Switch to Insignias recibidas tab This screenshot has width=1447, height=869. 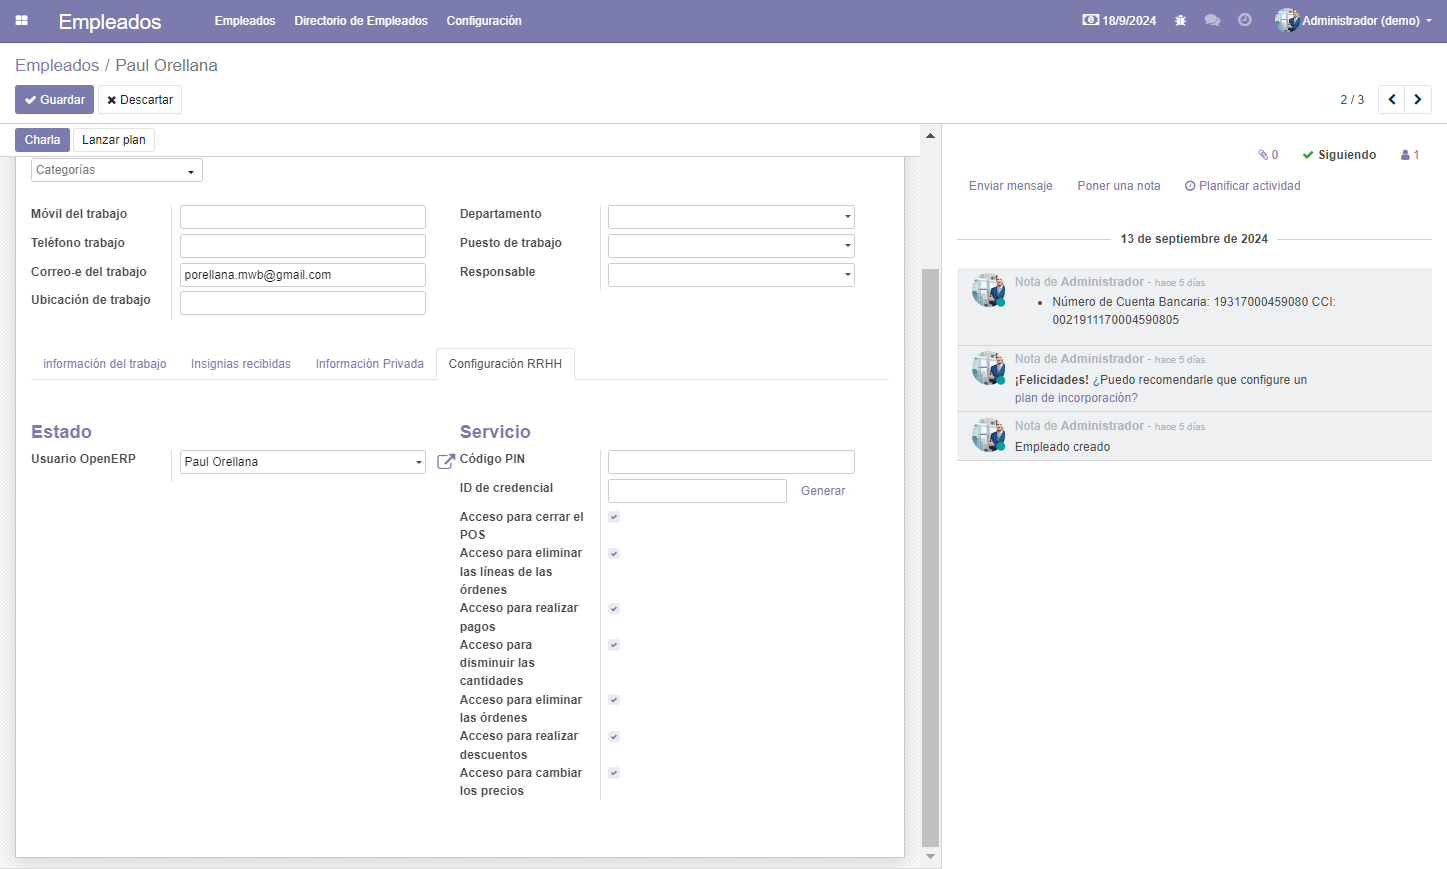click(241, 364)
